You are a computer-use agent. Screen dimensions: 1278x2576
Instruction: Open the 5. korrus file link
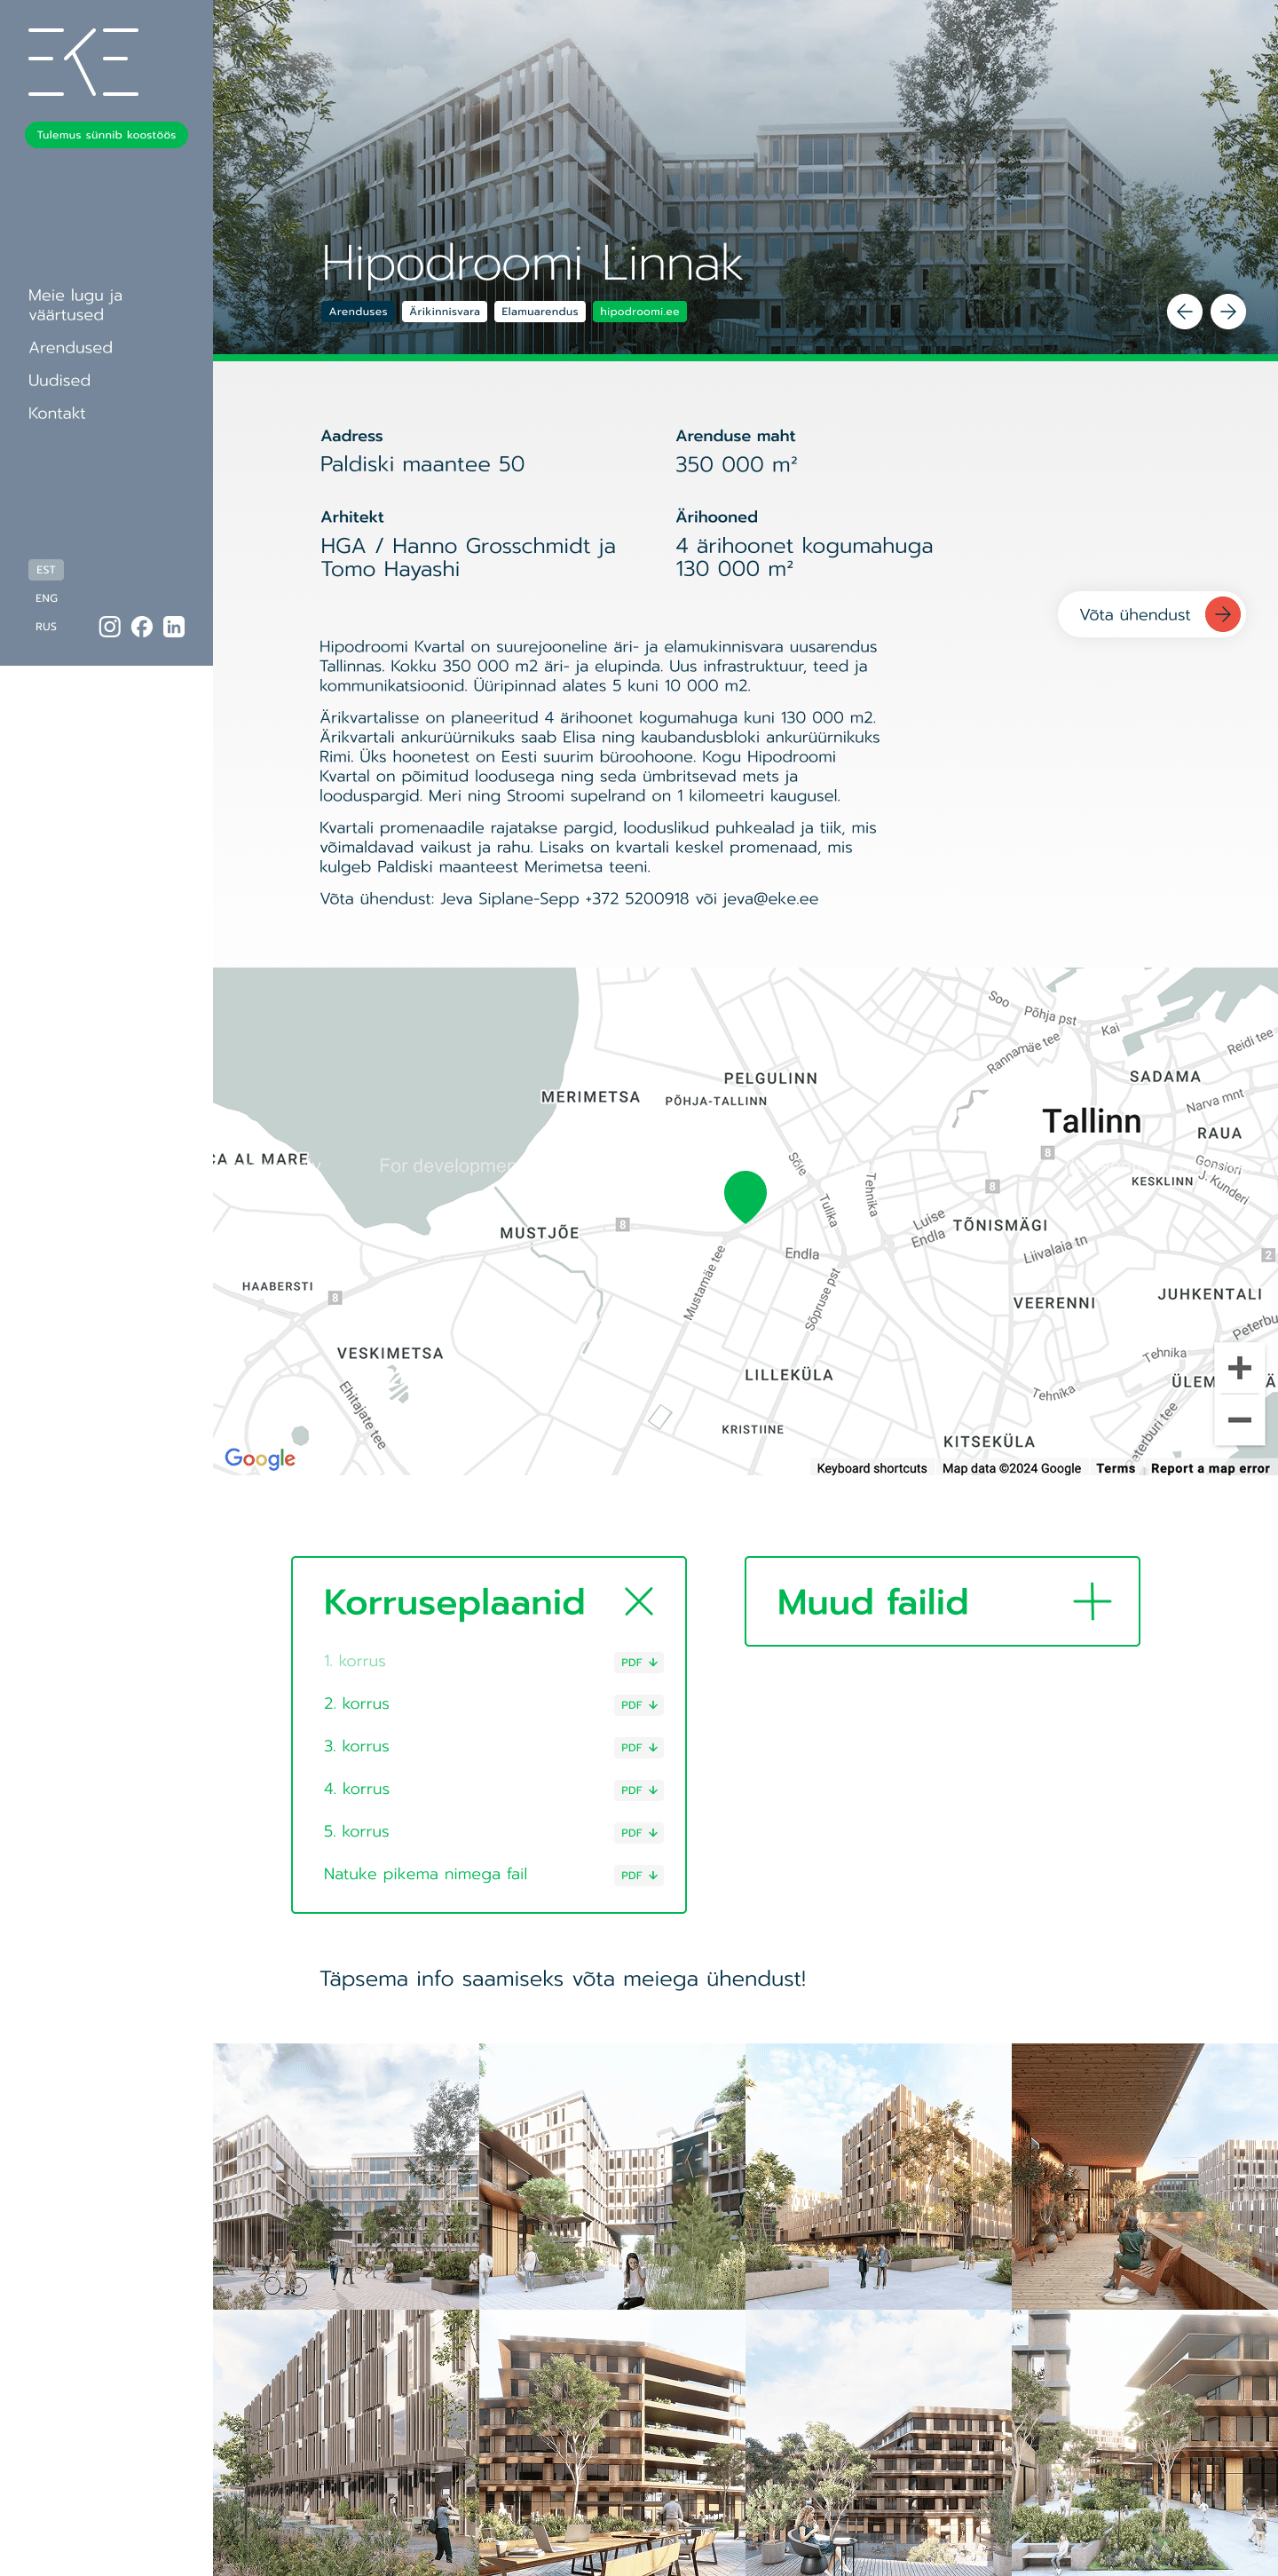[356, 1832]
